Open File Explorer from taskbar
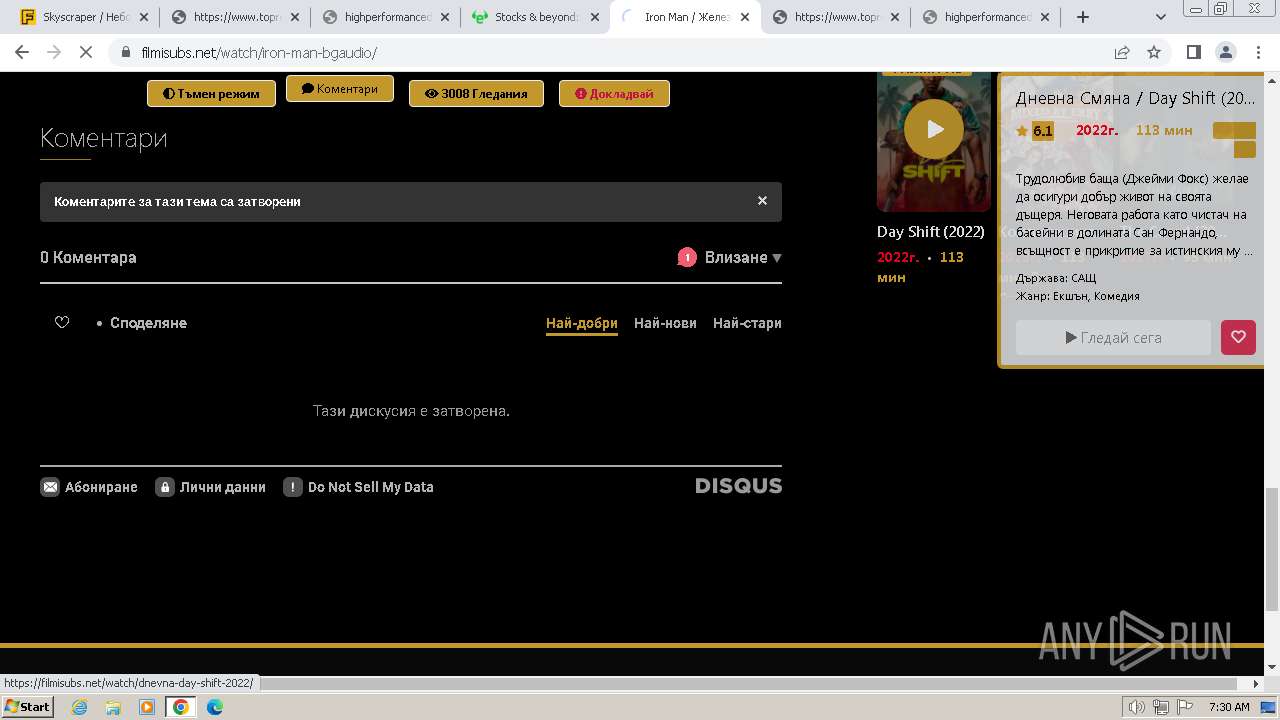This screenshot has height=720, width=1280. pyautogui.click(x=113, y=706)
